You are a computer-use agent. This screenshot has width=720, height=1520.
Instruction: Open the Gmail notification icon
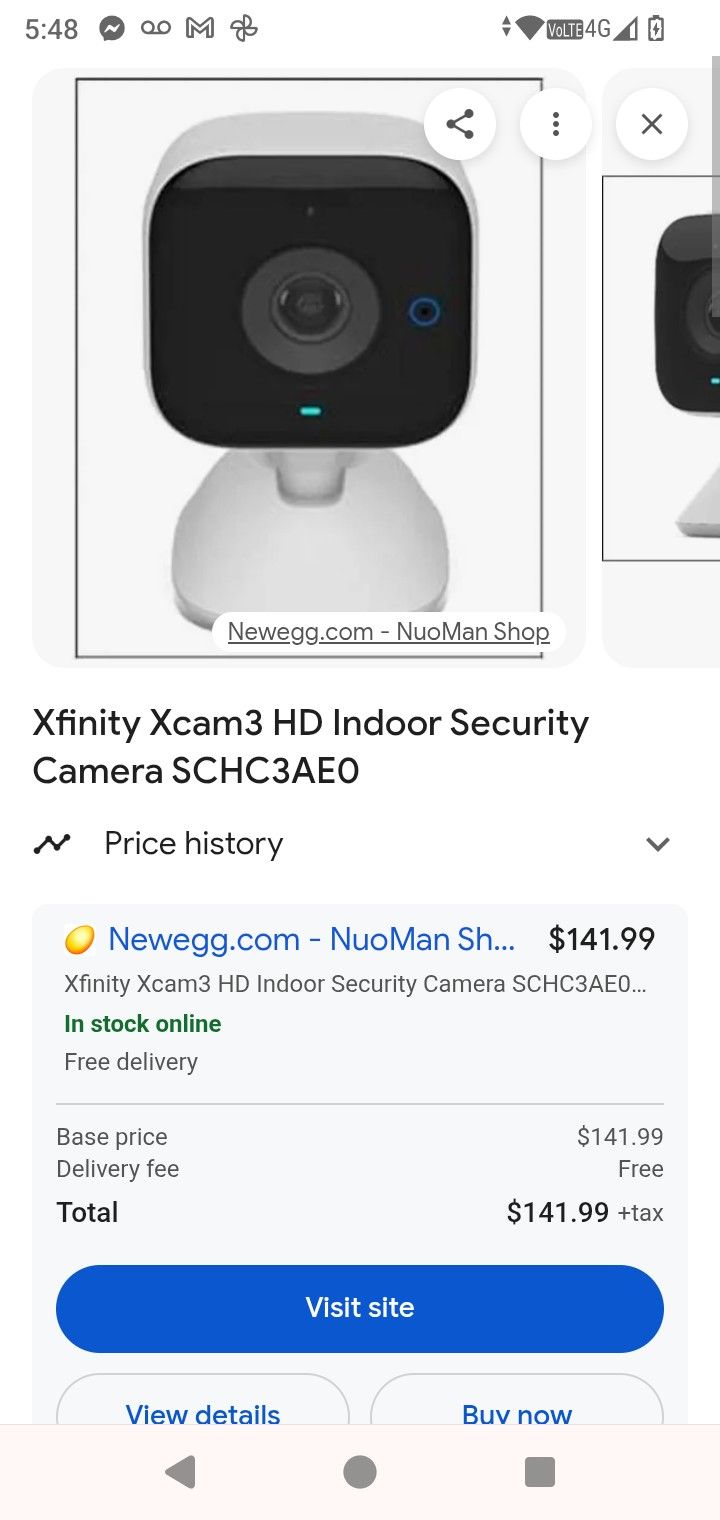pos(199,29)
